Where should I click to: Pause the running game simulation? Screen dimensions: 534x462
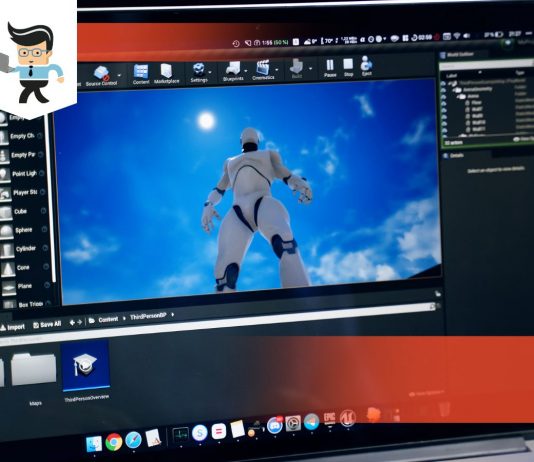(x=330, y=68)
